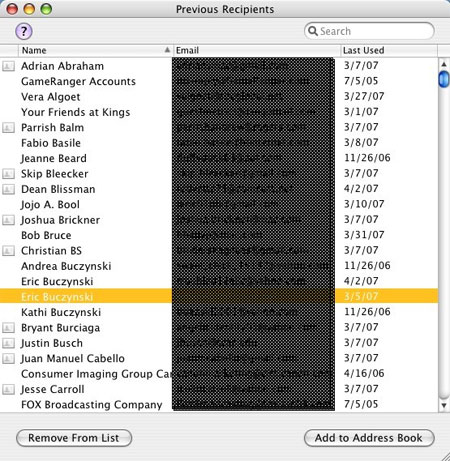Sort the list by Last Used column
Image resolution: width=450 pixels, height=461 pixels.
point(389,50)
